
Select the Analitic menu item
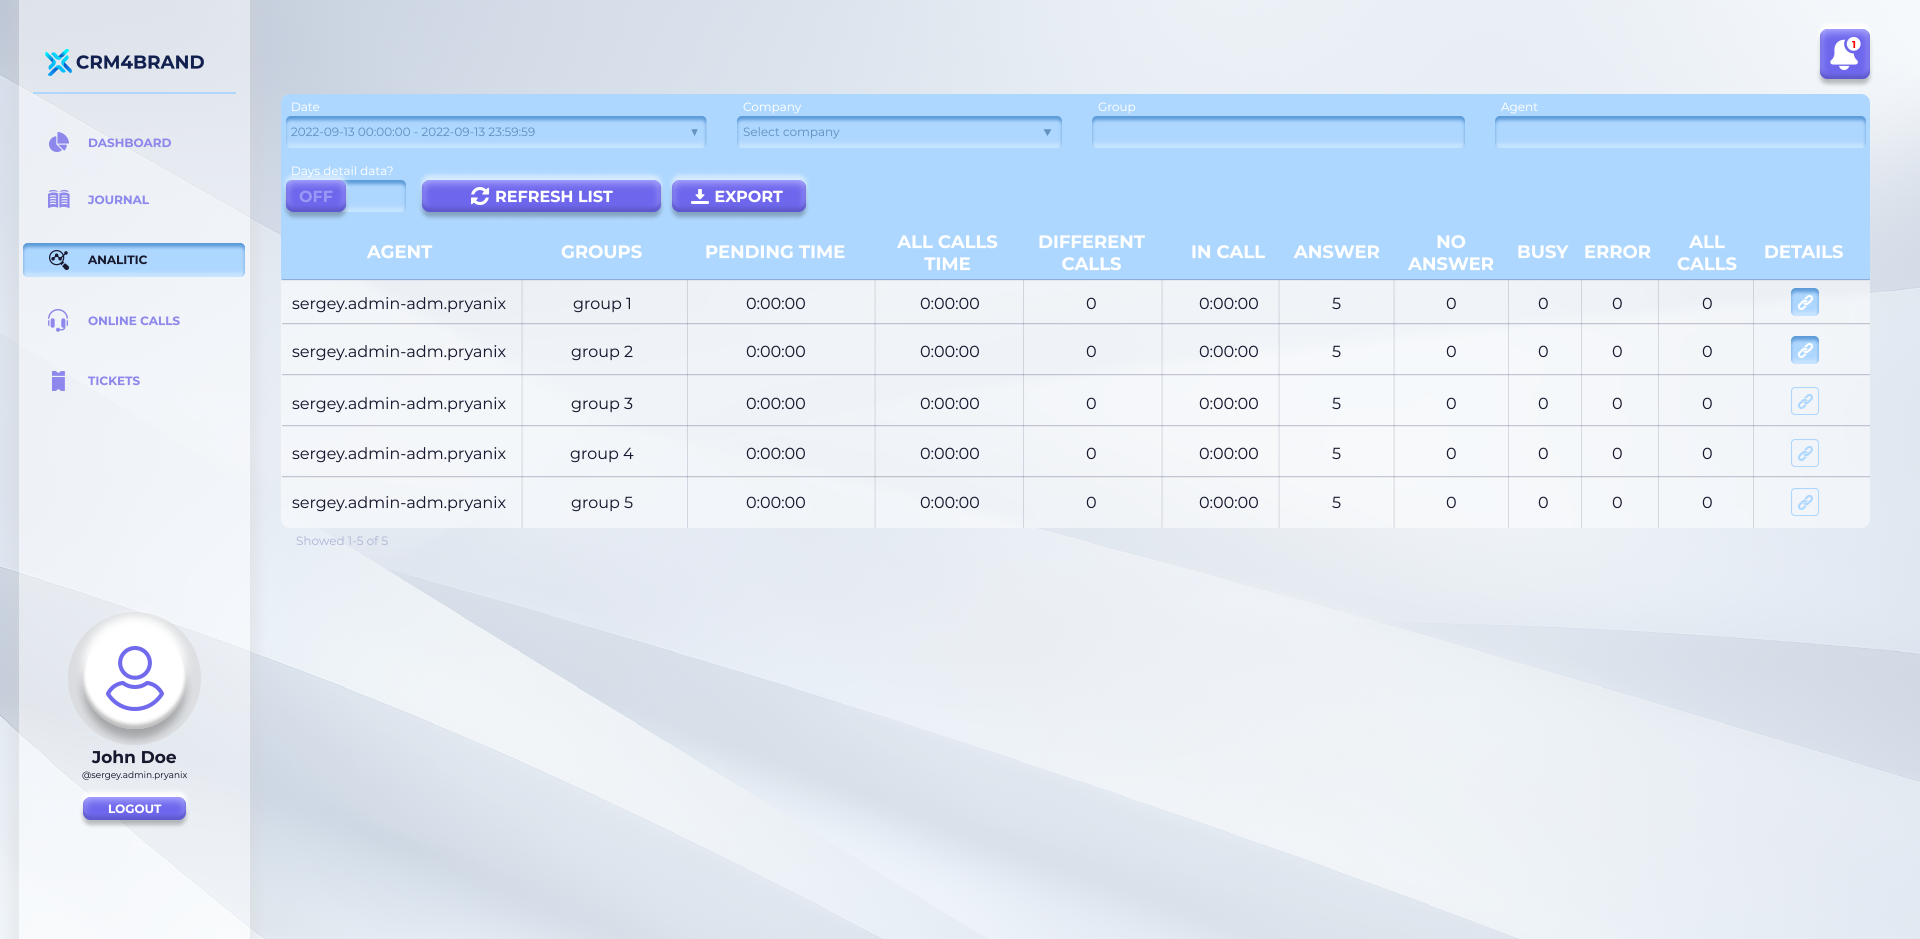coord(133,260)
